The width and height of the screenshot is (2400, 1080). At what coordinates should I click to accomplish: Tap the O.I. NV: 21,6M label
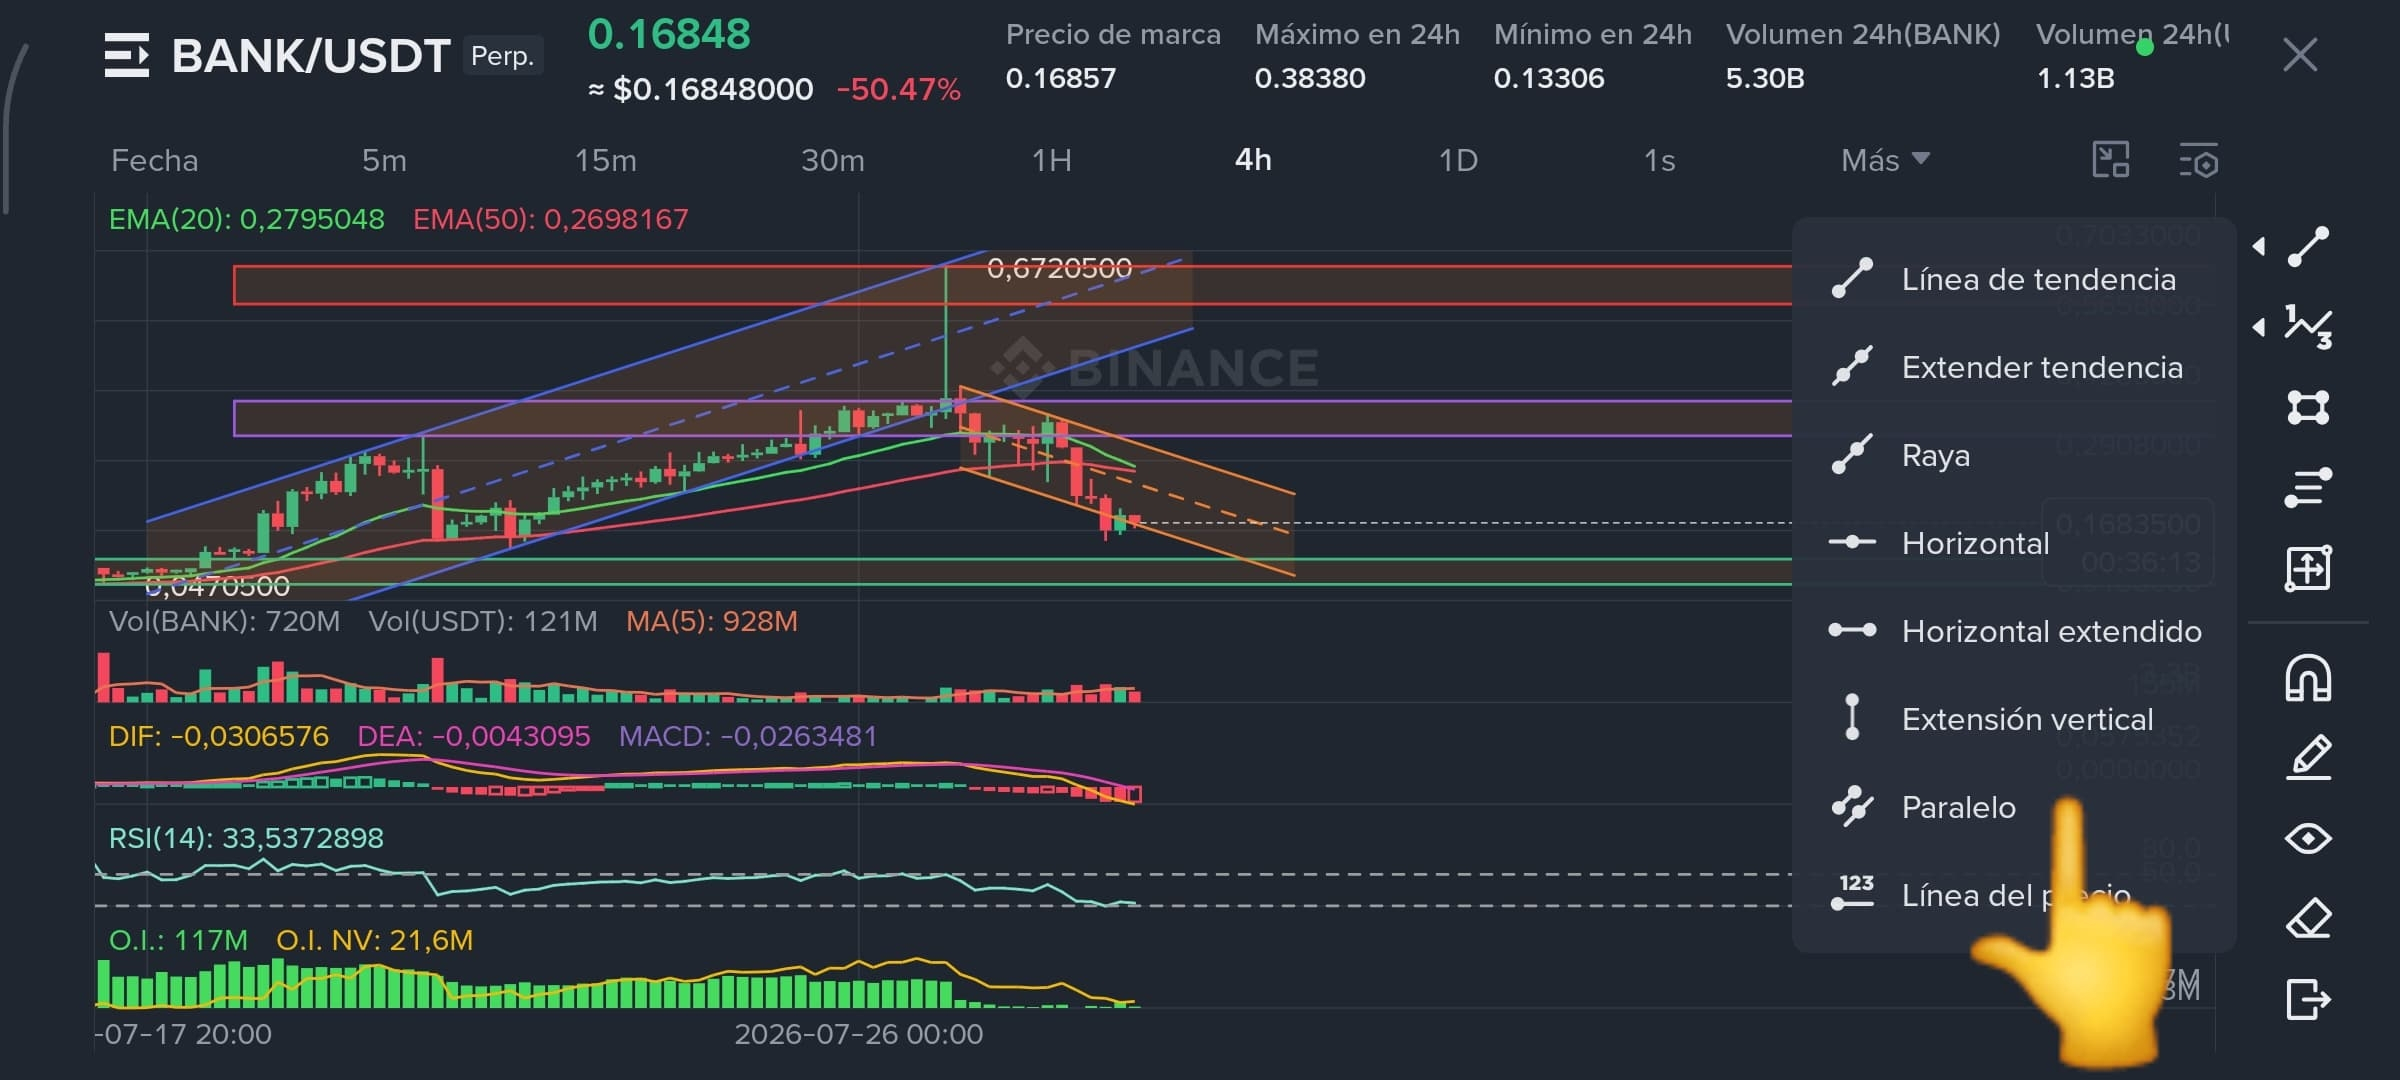coord(374,940)
